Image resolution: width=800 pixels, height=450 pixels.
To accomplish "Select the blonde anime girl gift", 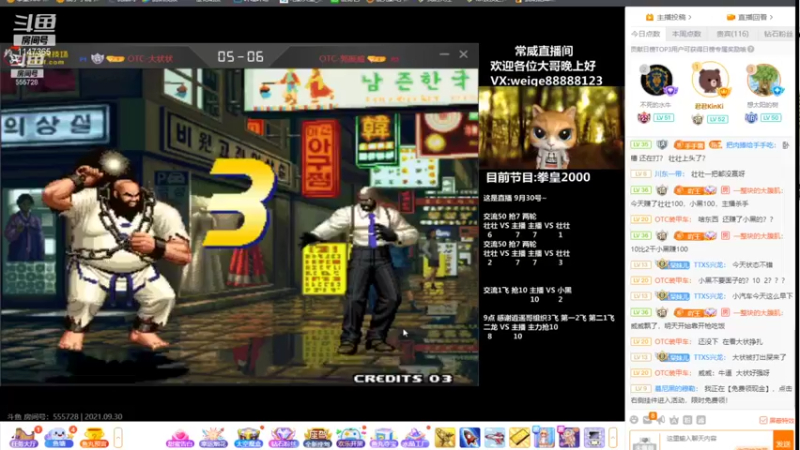I will coord(544,438).
